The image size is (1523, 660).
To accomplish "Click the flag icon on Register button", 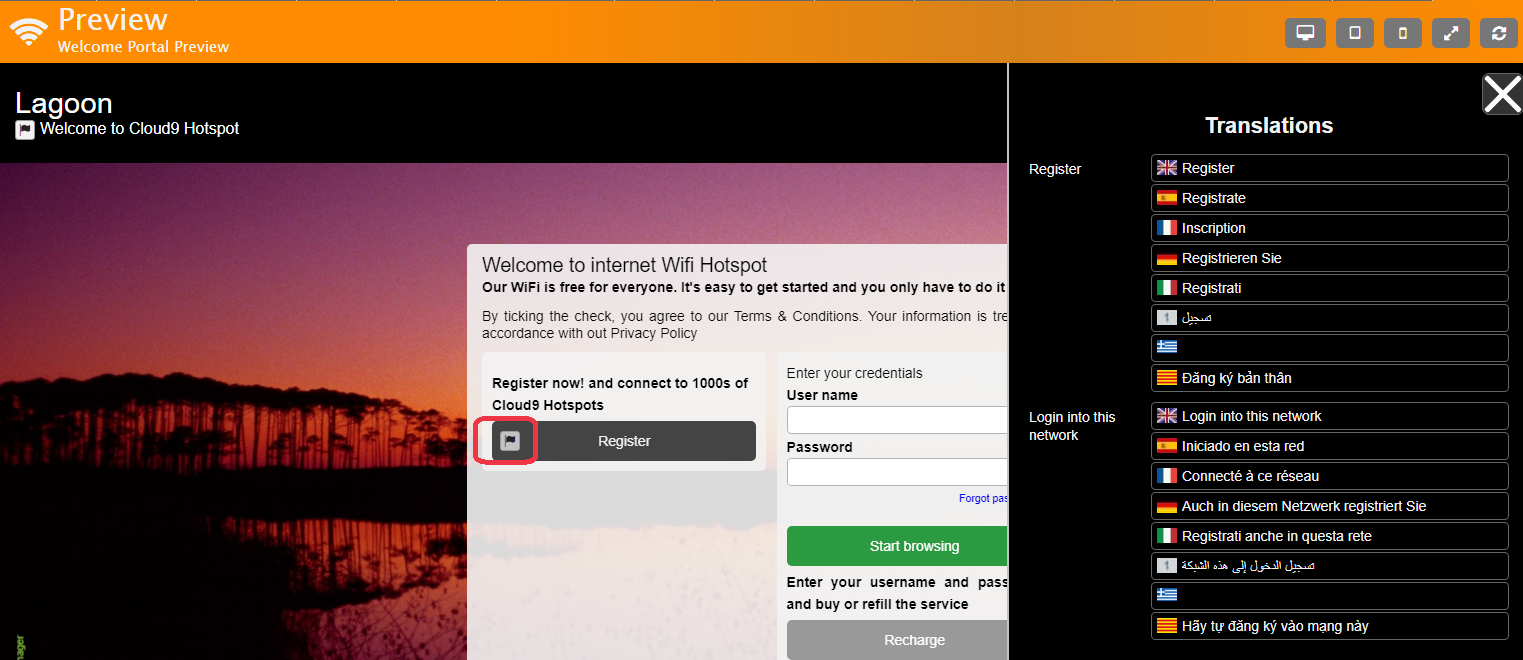I will 510,441.
